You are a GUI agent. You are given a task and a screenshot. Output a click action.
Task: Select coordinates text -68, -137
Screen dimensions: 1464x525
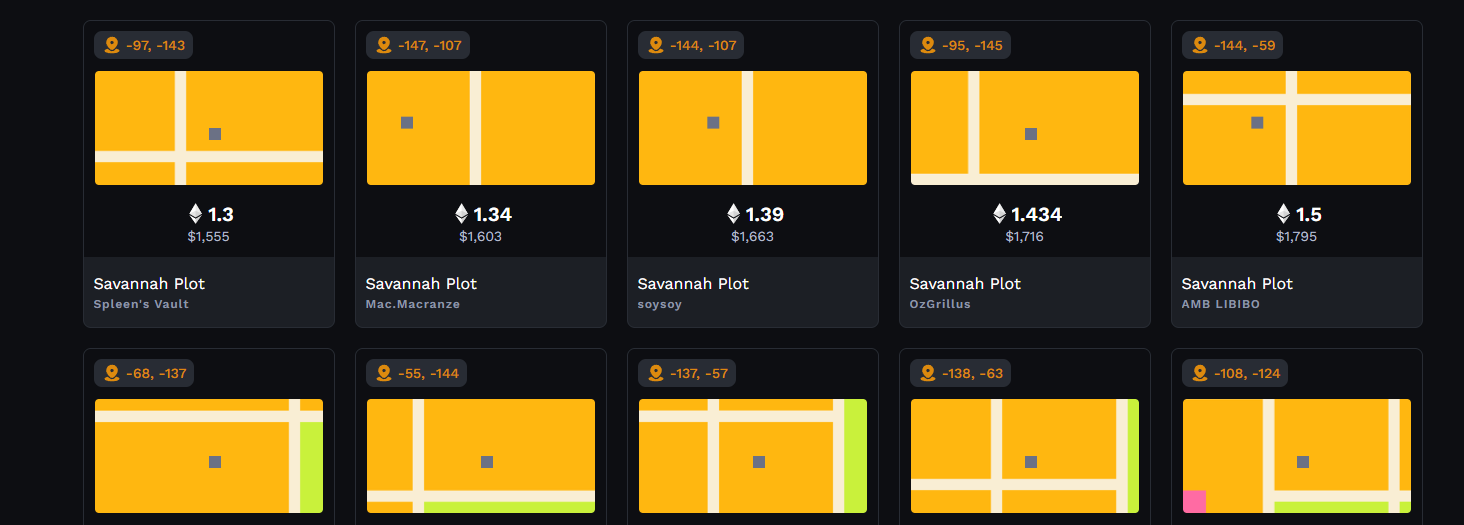point(157,373)
